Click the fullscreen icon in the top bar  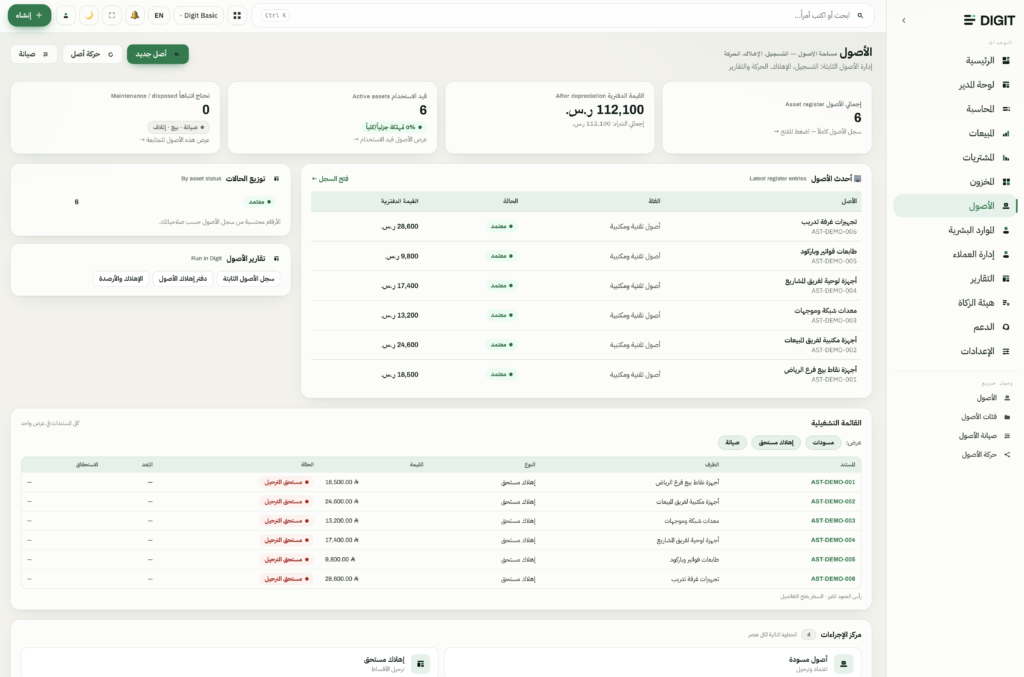point(112,15)
